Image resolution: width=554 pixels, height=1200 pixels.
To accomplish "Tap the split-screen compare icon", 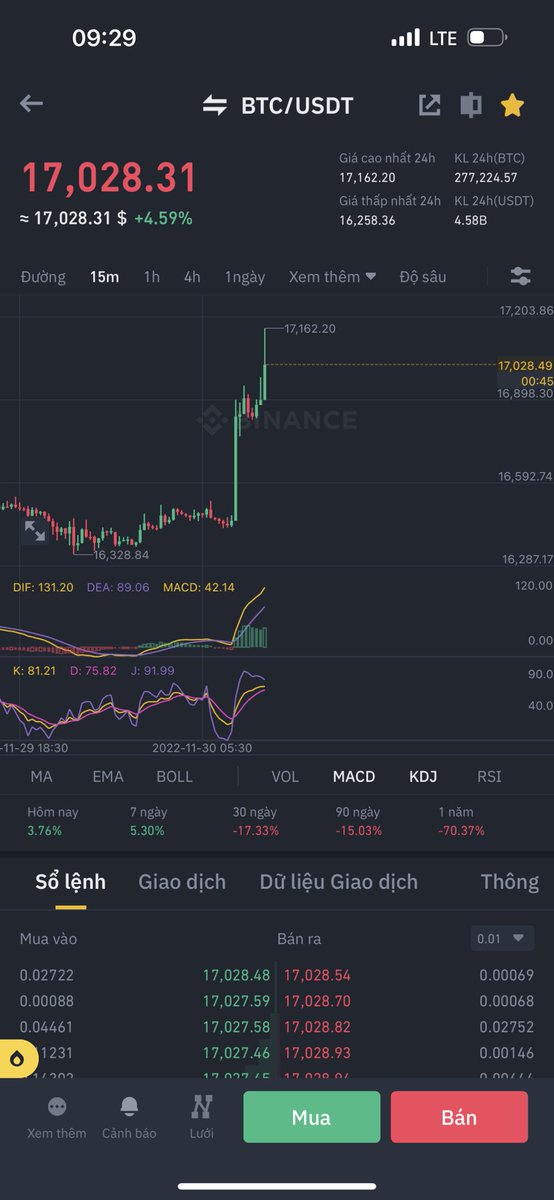I will [470, 105].
